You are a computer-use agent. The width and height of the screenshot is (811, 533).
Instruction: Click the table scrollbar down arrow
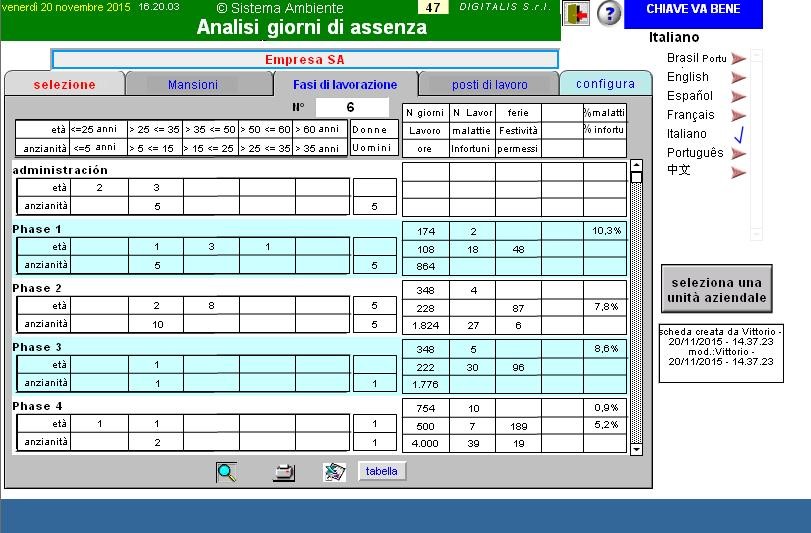pos(637,449)
